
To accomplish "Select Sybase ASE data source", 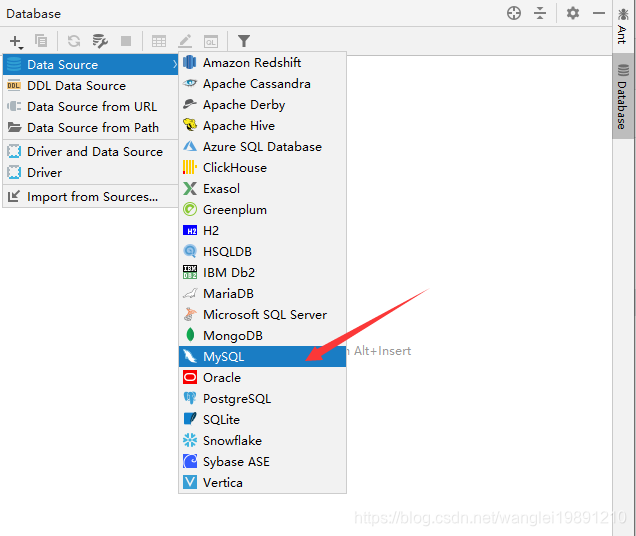I will pos(262,462).
